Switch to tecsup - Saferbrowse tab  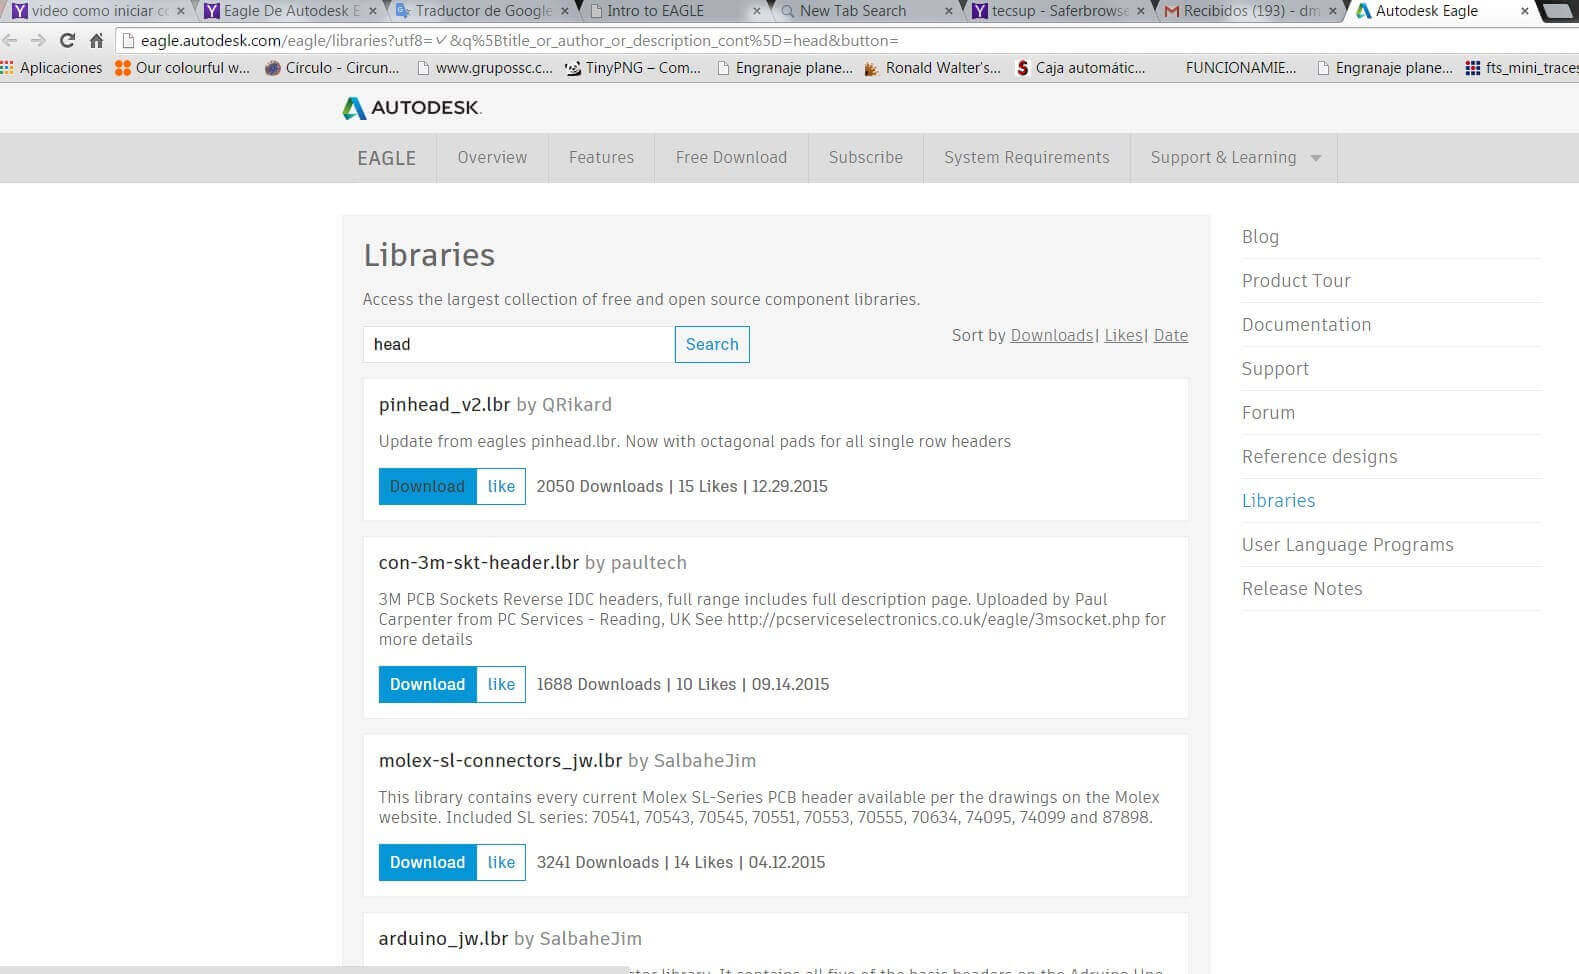(x=1058, y=11)
